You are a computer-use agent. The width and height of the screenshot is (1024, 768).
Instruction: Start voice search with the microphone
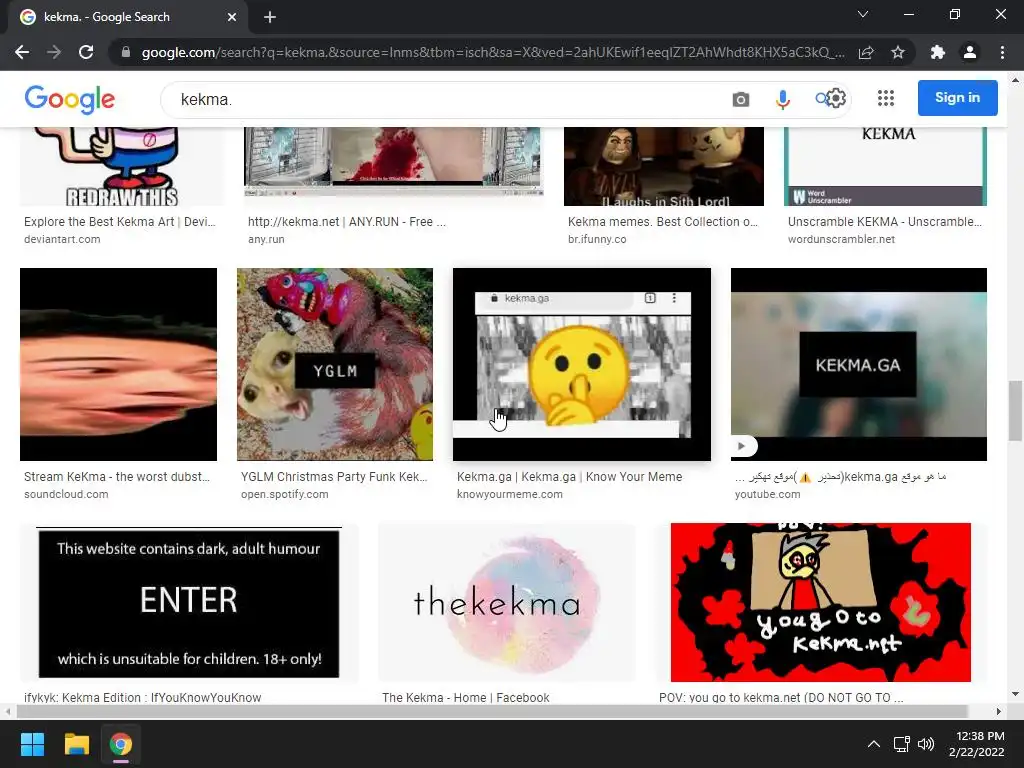pos(782,99)
